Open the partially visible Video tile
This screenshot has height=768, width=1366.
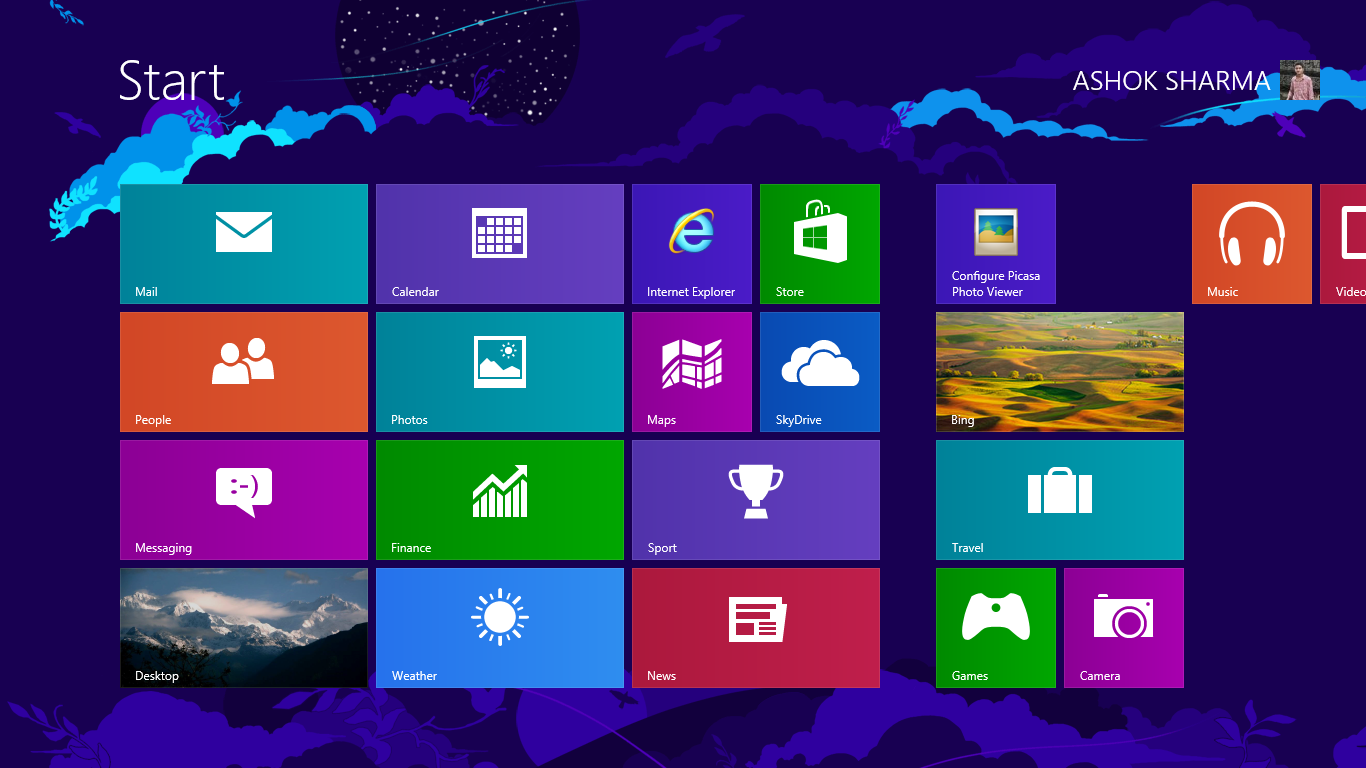tap(1343, 244)
